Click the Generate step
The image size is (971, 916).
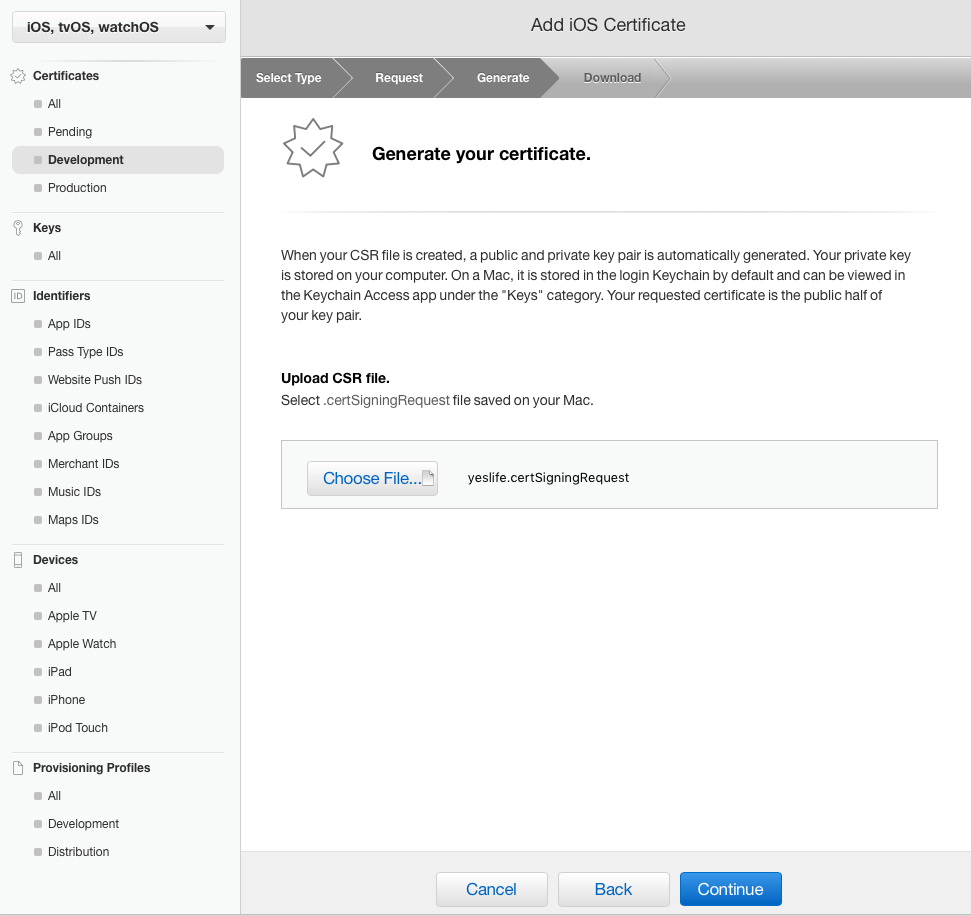point(503,78)
